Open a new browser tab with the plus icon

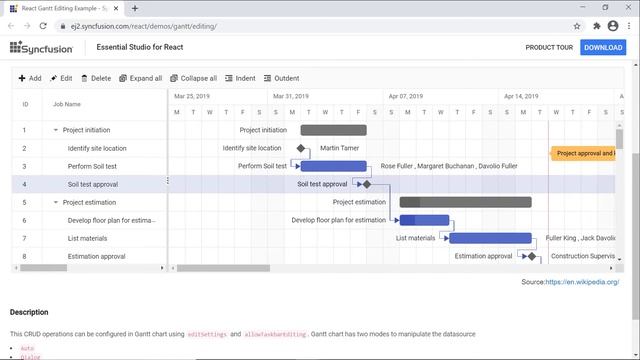[135, 8]
